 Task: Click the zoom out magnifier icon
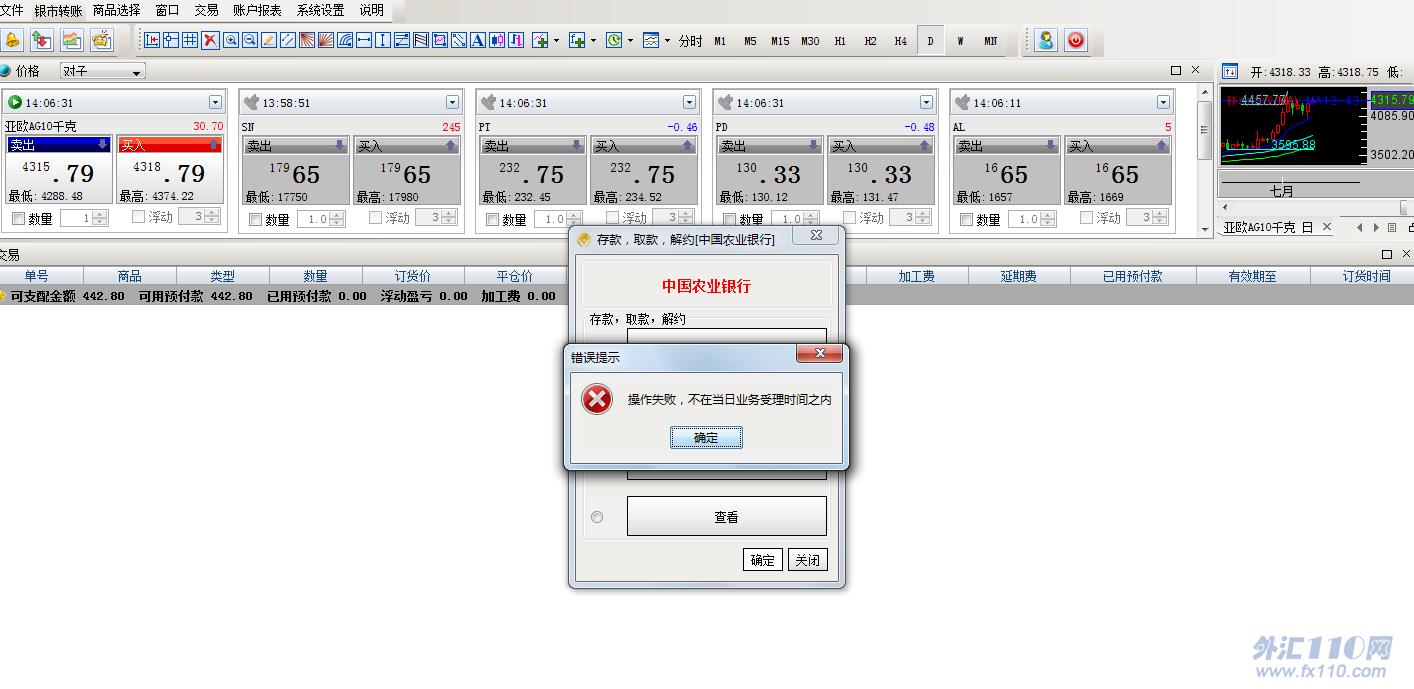250,40
